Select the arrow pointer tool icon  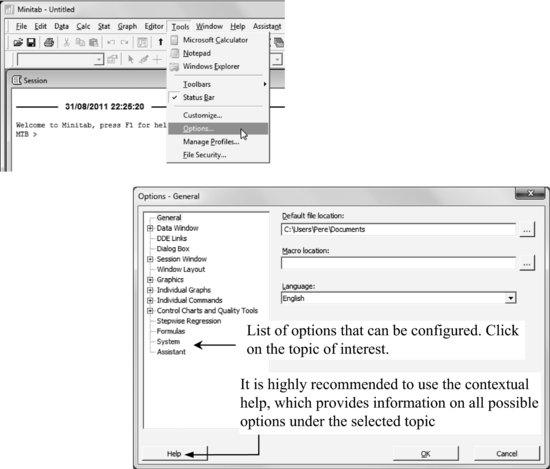point(130,59)
